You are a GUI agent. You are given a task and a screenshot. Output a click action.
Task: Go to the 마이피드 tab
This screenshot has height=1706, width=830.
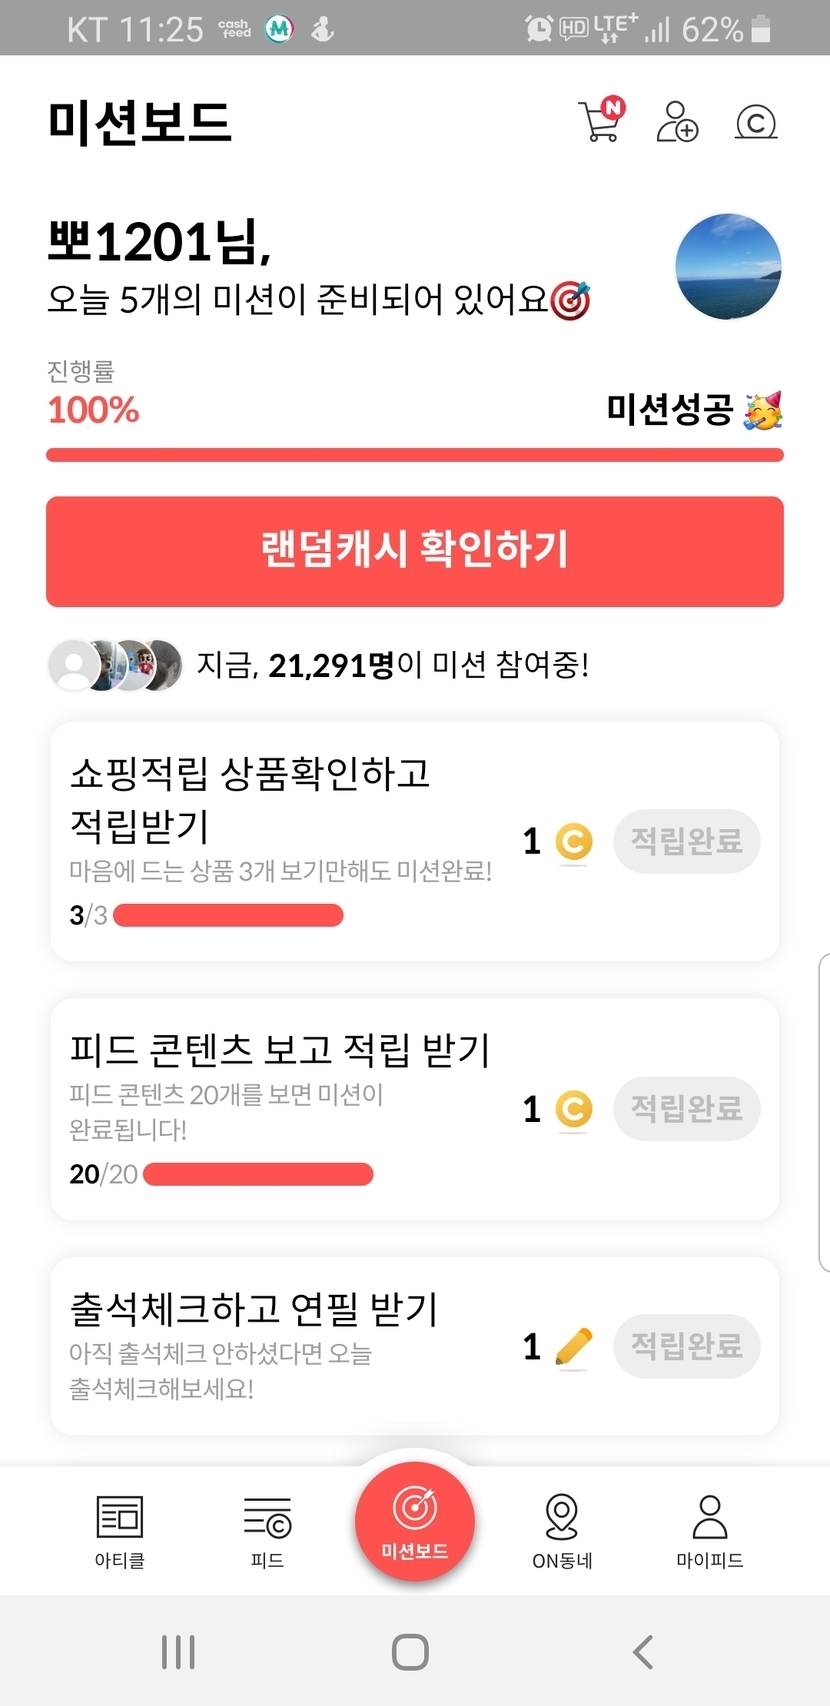pyautogui.click(x=710, y=1531)
